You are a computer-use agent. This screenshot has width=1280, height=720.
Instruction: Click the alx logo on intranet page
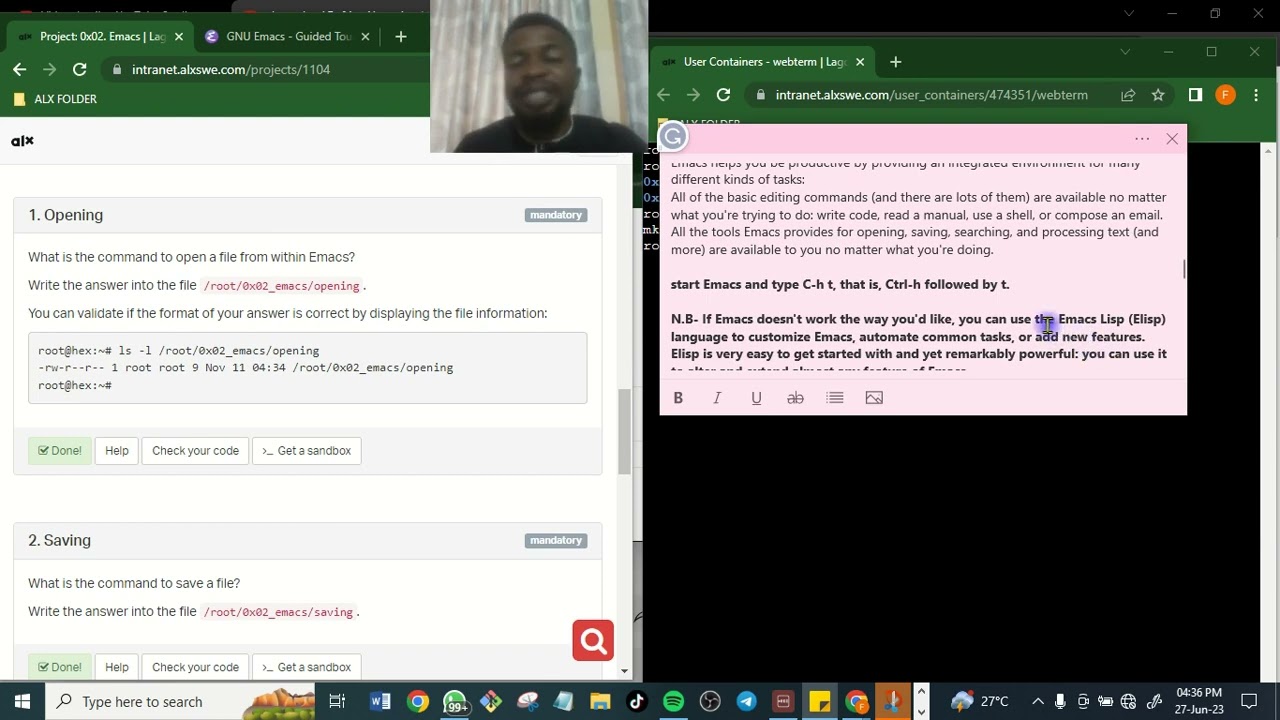click(x=22, y=141)
